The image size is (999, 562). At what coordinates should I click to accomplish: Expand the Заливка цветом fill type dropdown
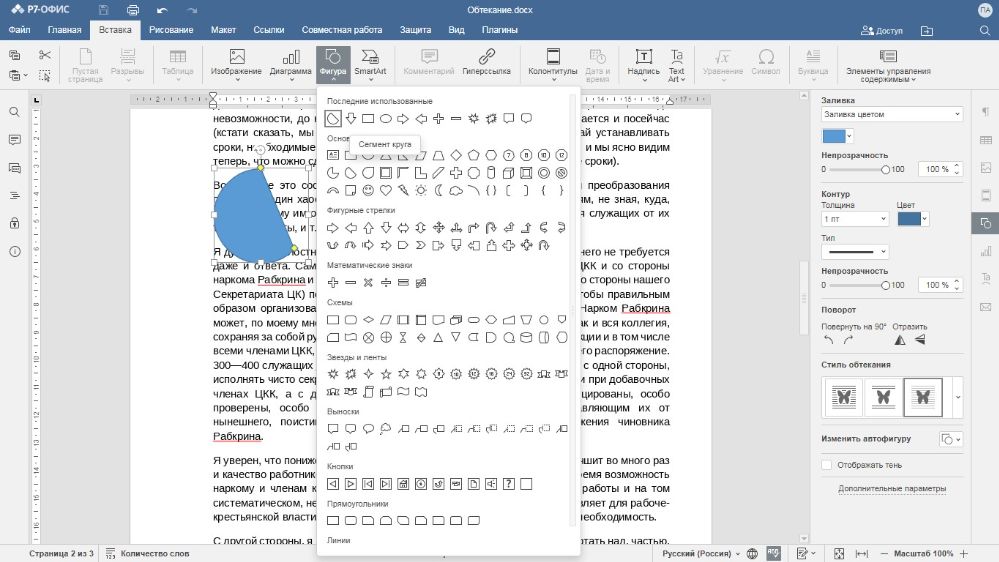pos(891,115)
